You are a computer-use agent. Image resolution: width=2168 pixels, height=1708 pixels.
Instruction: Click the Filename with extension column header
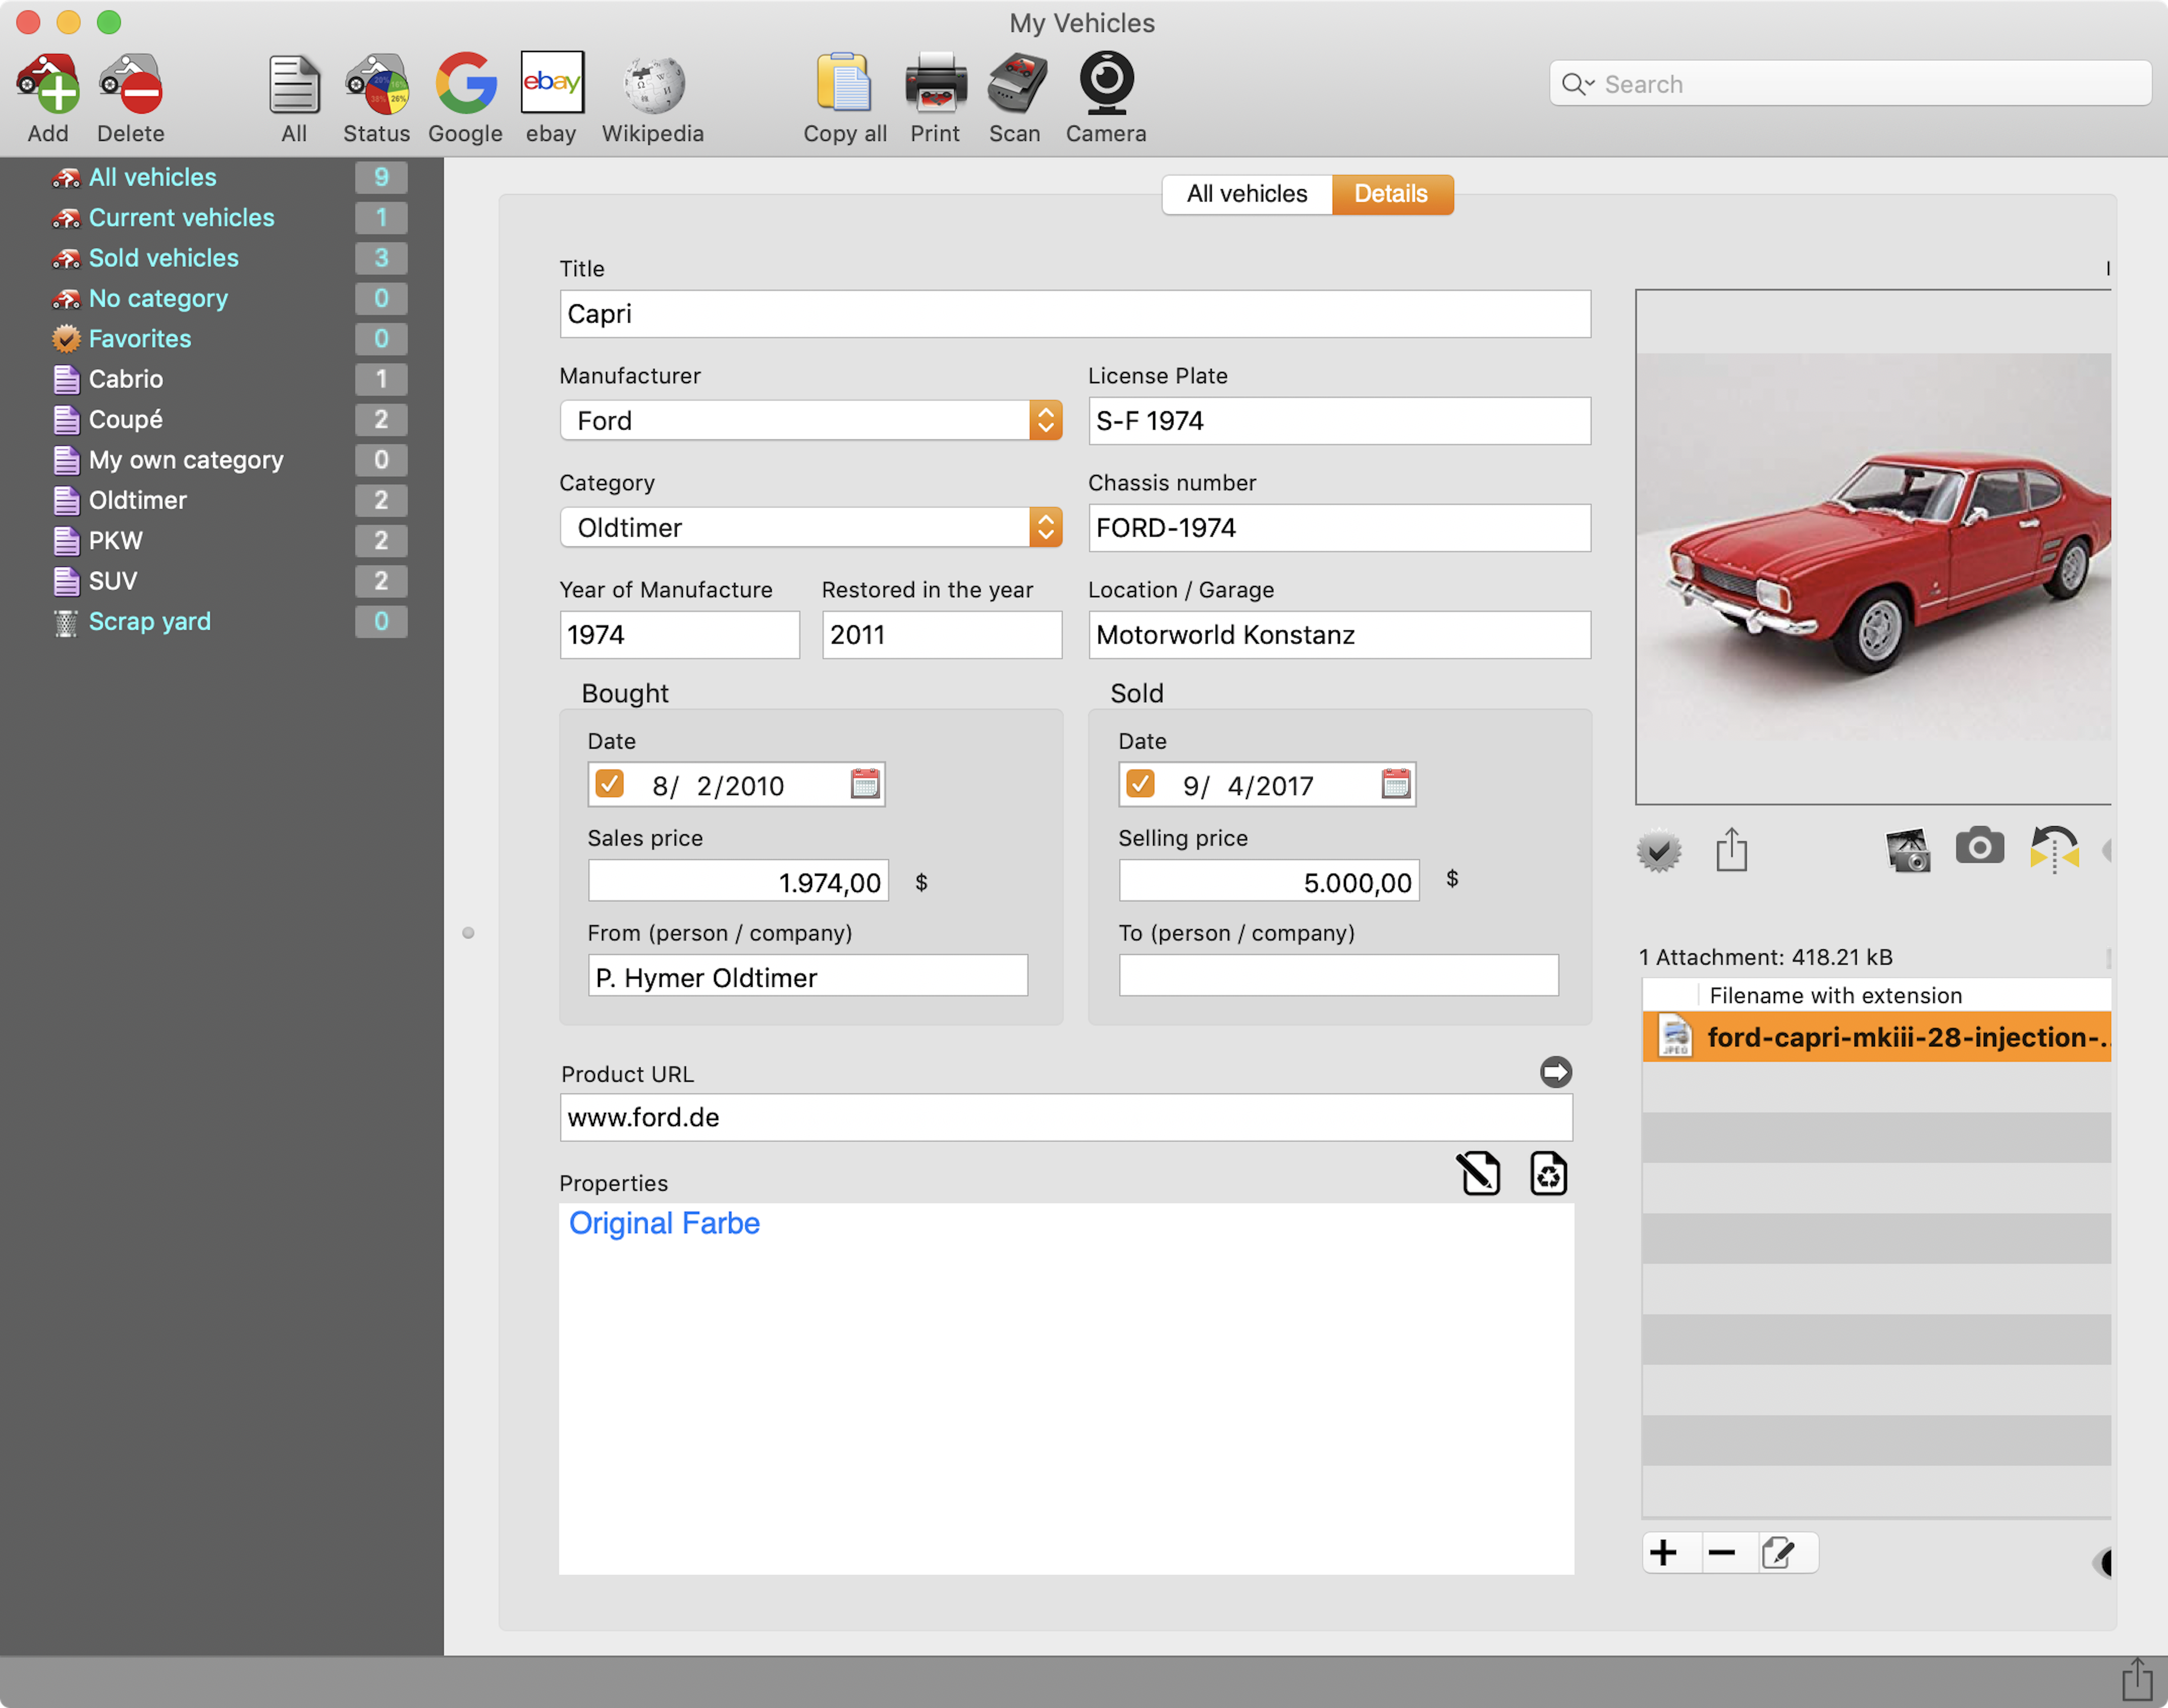1836,995
